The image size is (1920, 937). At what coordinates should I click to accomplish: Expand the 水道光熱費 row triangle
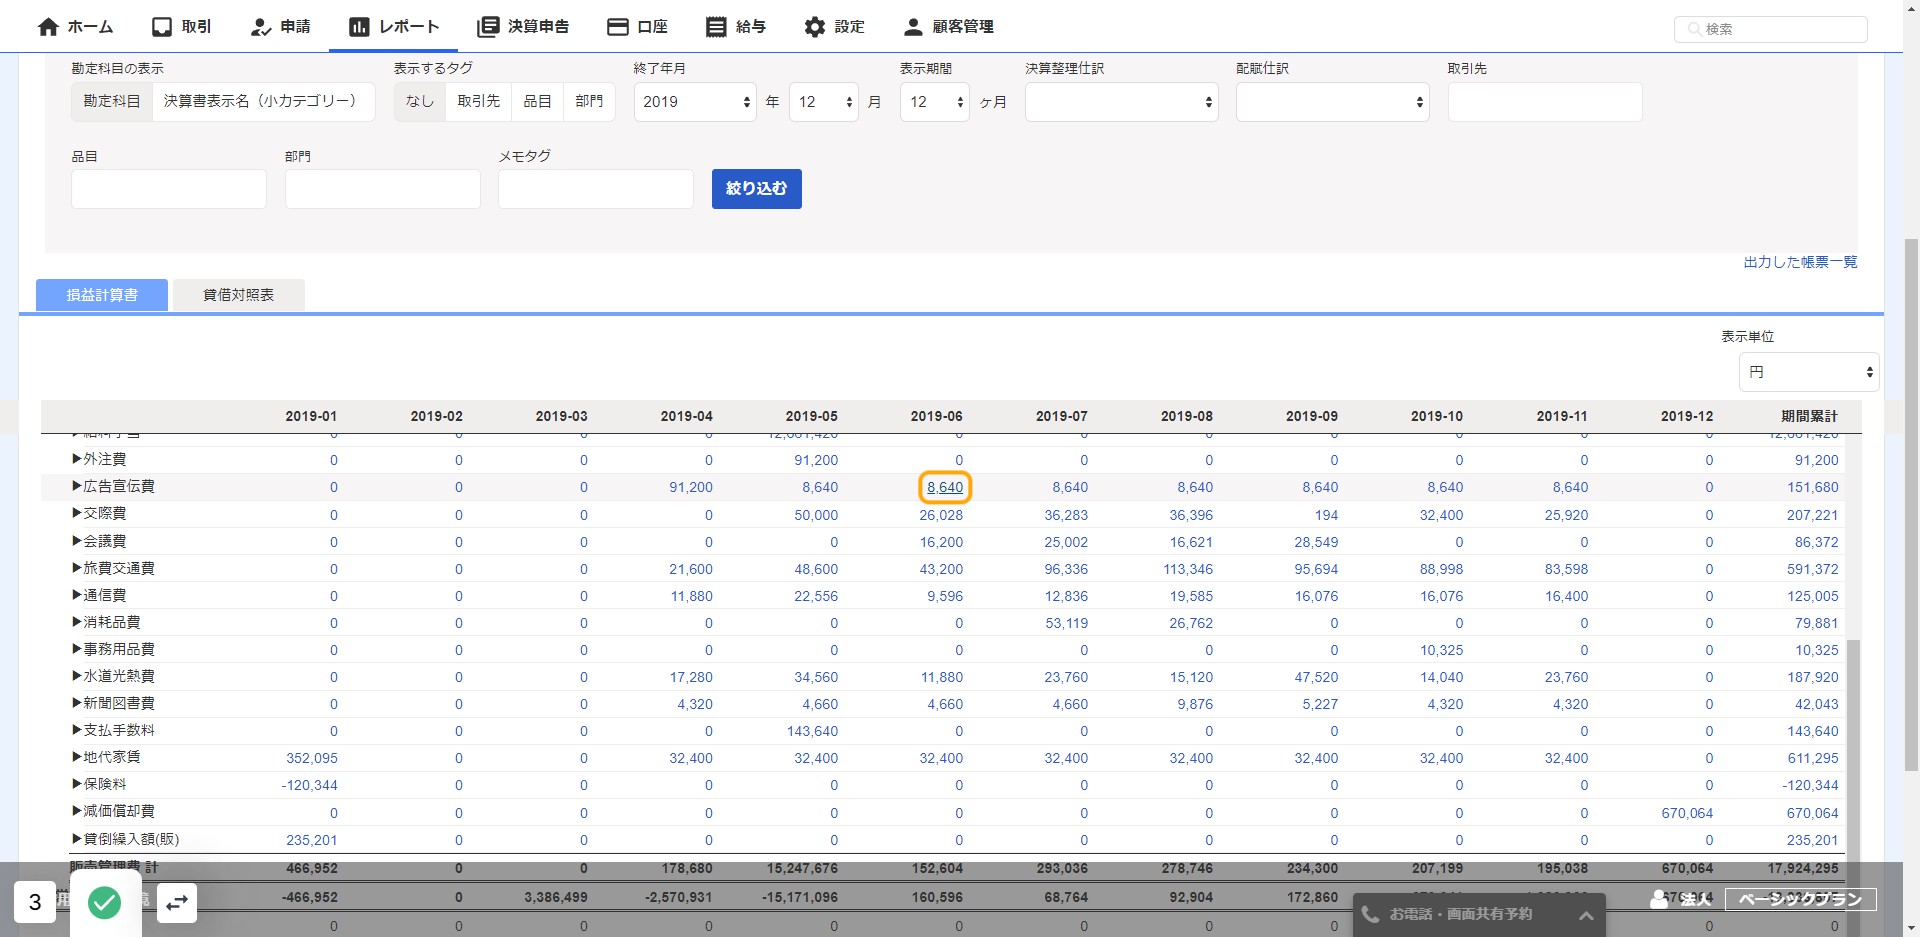tap(77, 676)
